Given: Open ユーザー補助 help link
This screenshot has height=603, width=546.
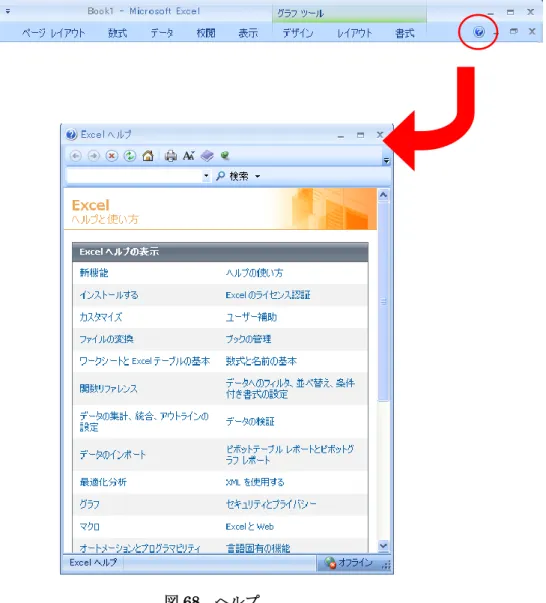Looking at the screenshot, I should 251,317.
